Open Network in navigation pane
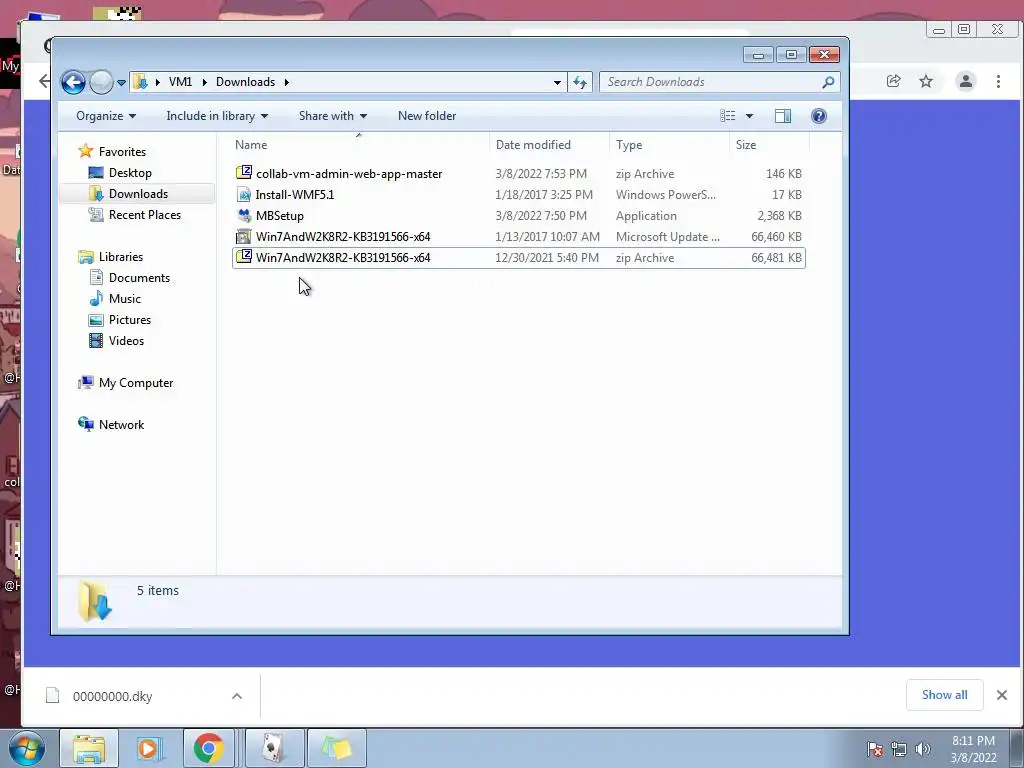 pyautogui.click(x=121, y=424)
